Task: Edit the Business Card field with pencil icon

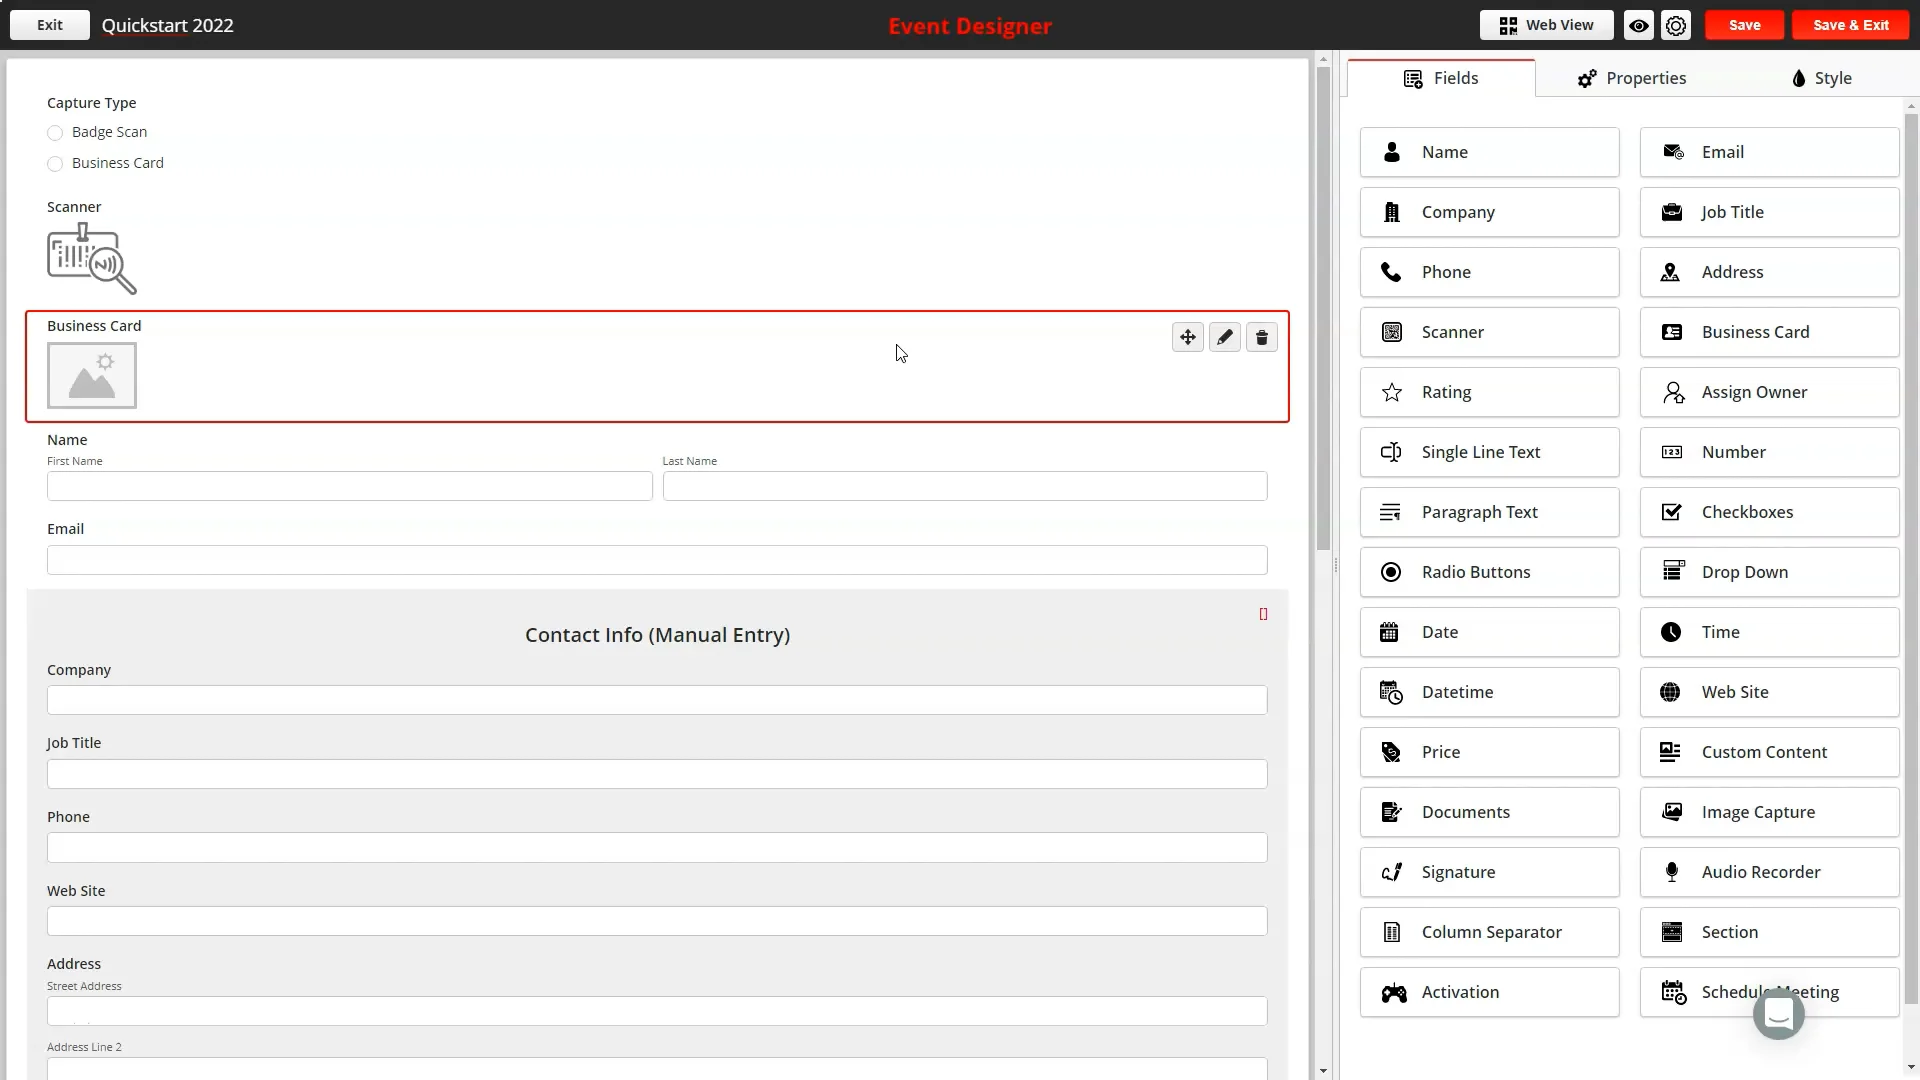Action: [1224, 337]
